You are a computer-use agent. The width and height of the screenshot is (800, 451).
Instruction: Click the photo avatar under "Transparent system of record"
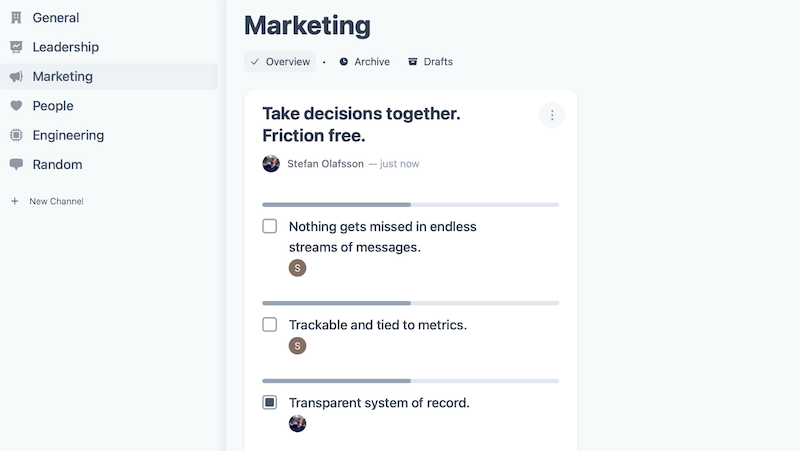(x=297, y=423)
